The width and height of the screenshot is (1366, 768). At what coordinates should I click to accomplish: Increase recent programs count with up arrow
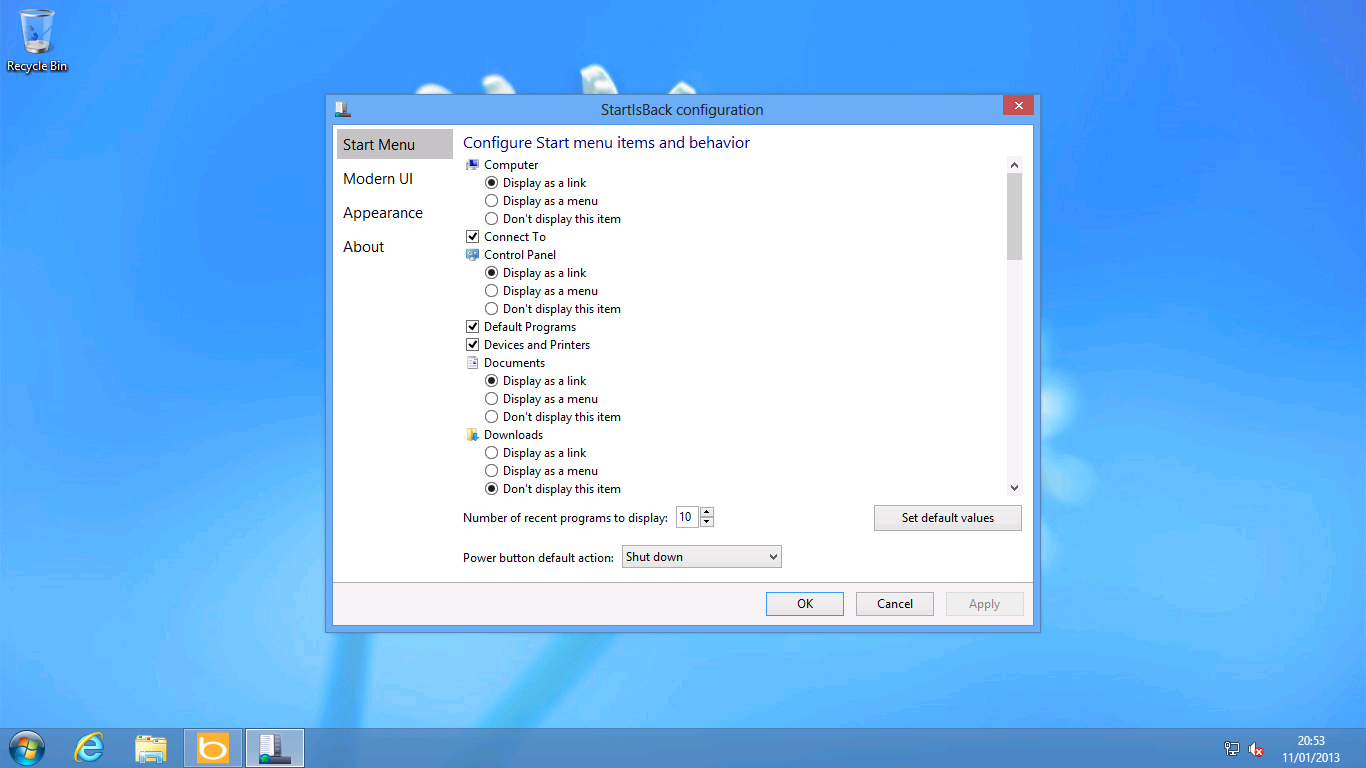click(x=707, y=513)
